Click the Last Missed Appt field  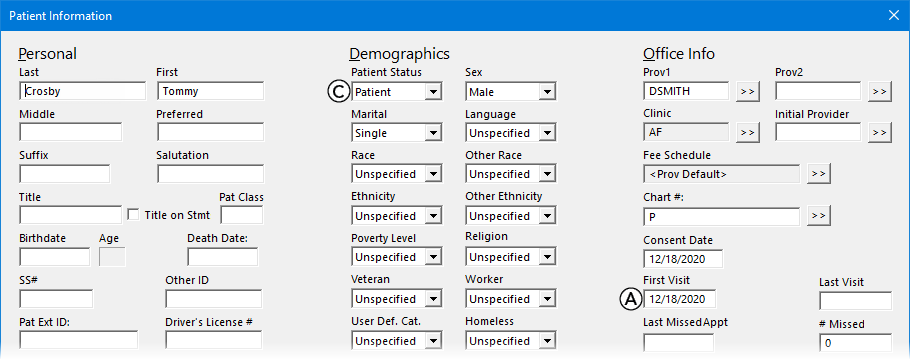tap(678, 343)
